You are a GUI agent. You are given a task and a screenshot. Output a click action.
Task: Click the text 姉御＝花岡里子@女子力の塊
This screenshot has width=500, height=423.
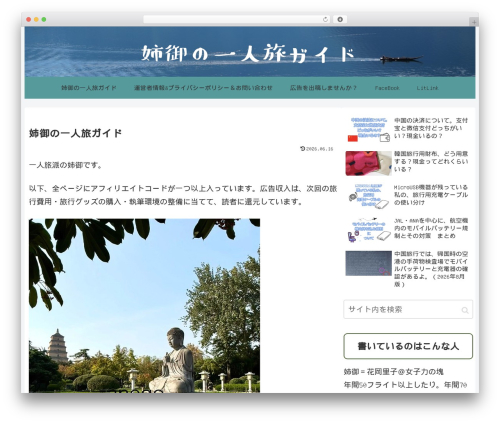393,372
